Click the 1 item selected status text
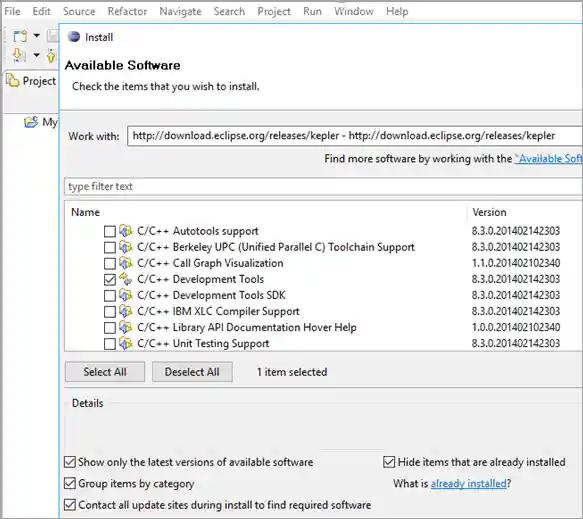This screenshot has width=583, height=519. [x=292, y=372]
